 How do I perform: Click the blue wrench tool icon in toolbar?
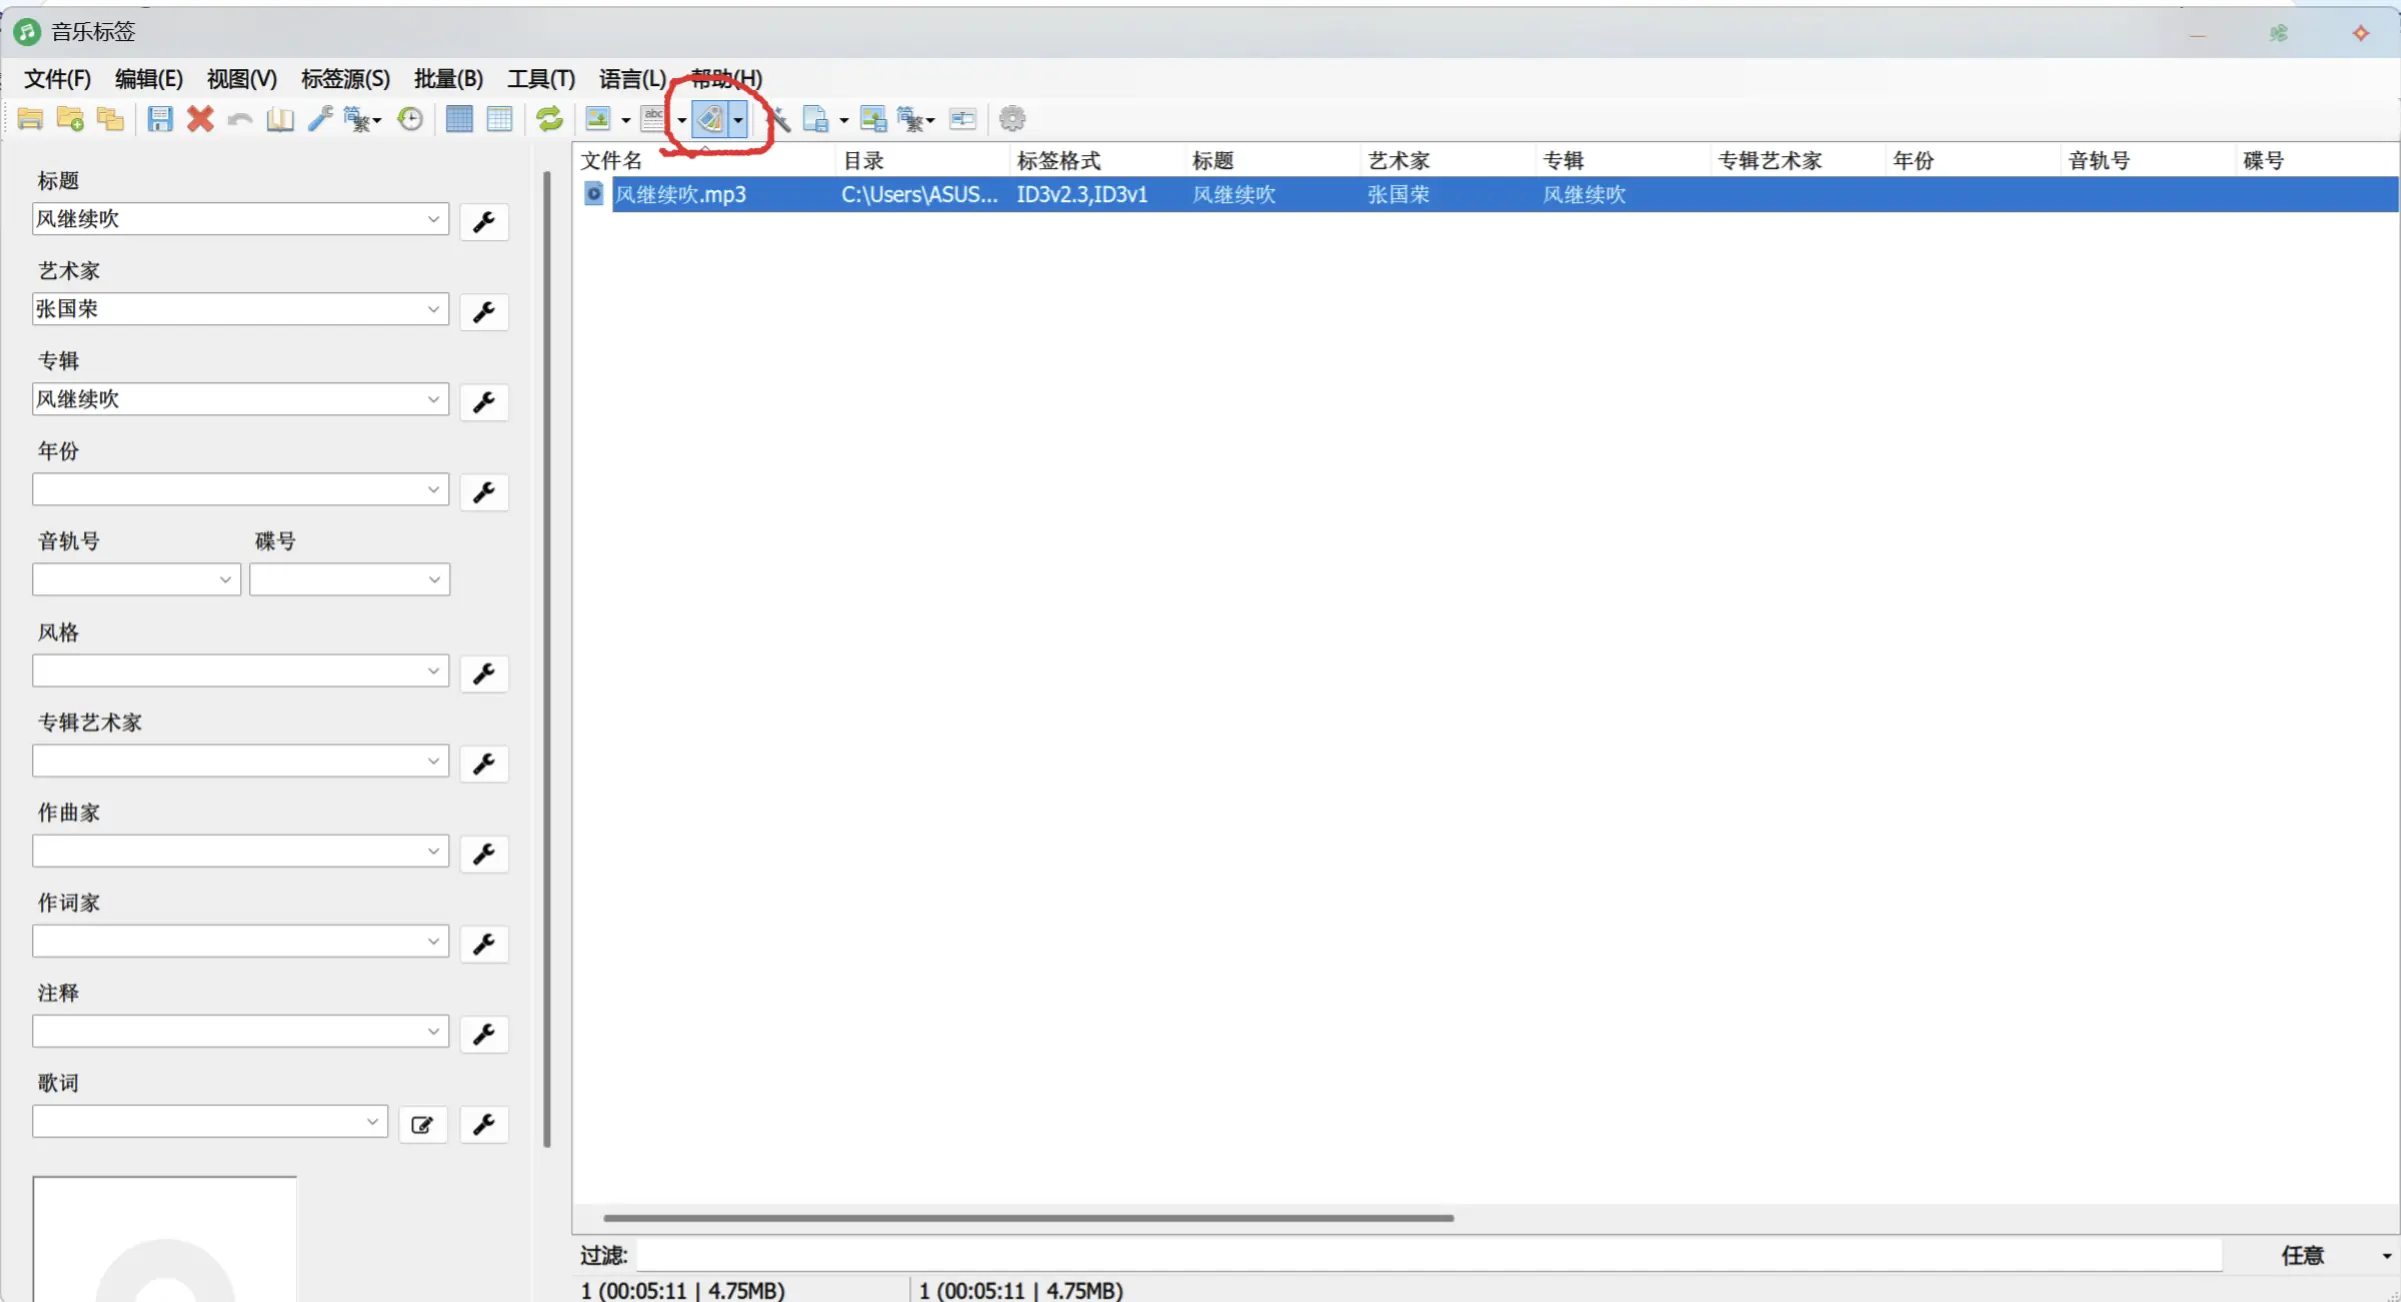click(x=320, y=119)
